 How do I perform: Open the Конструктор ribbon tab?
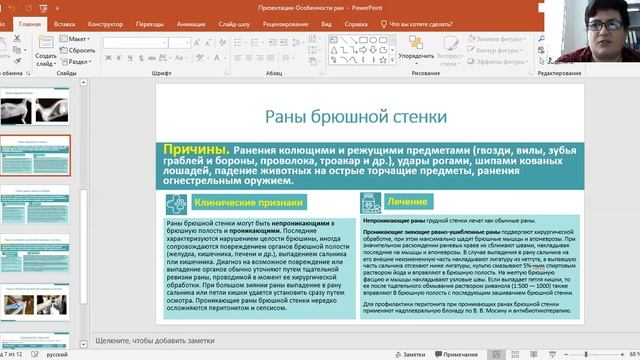point(105,24)
